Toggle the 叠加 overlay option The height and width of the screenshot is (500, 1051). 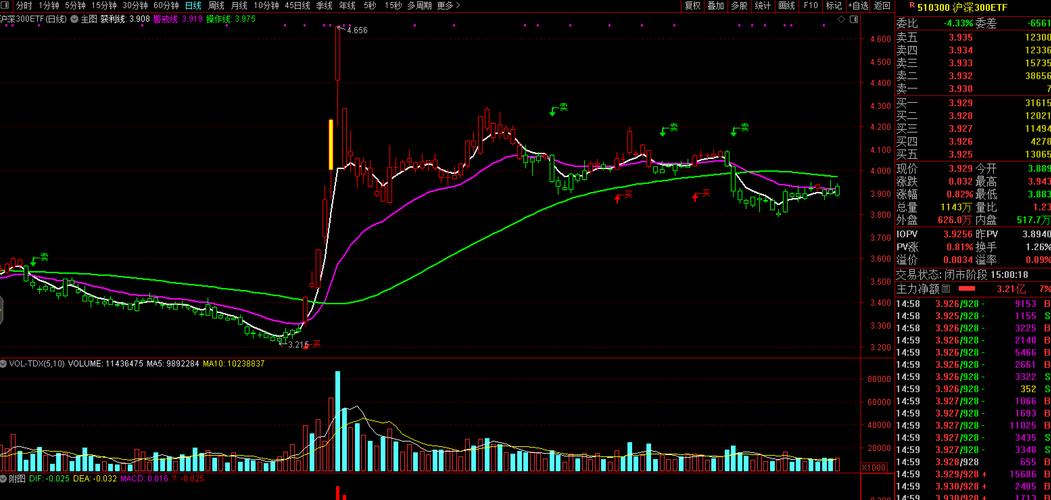(x=715, y=6)
